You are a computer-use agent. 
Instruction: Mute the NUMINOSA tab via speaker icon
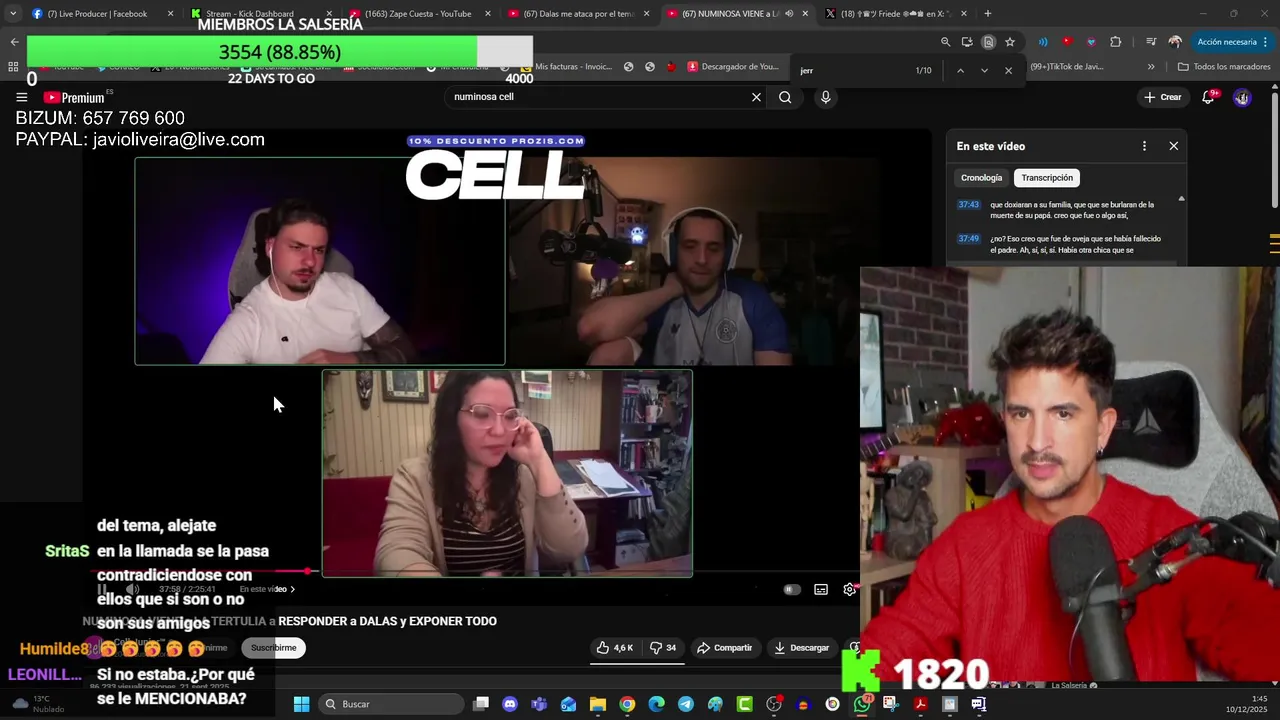[x=789, y=14]
